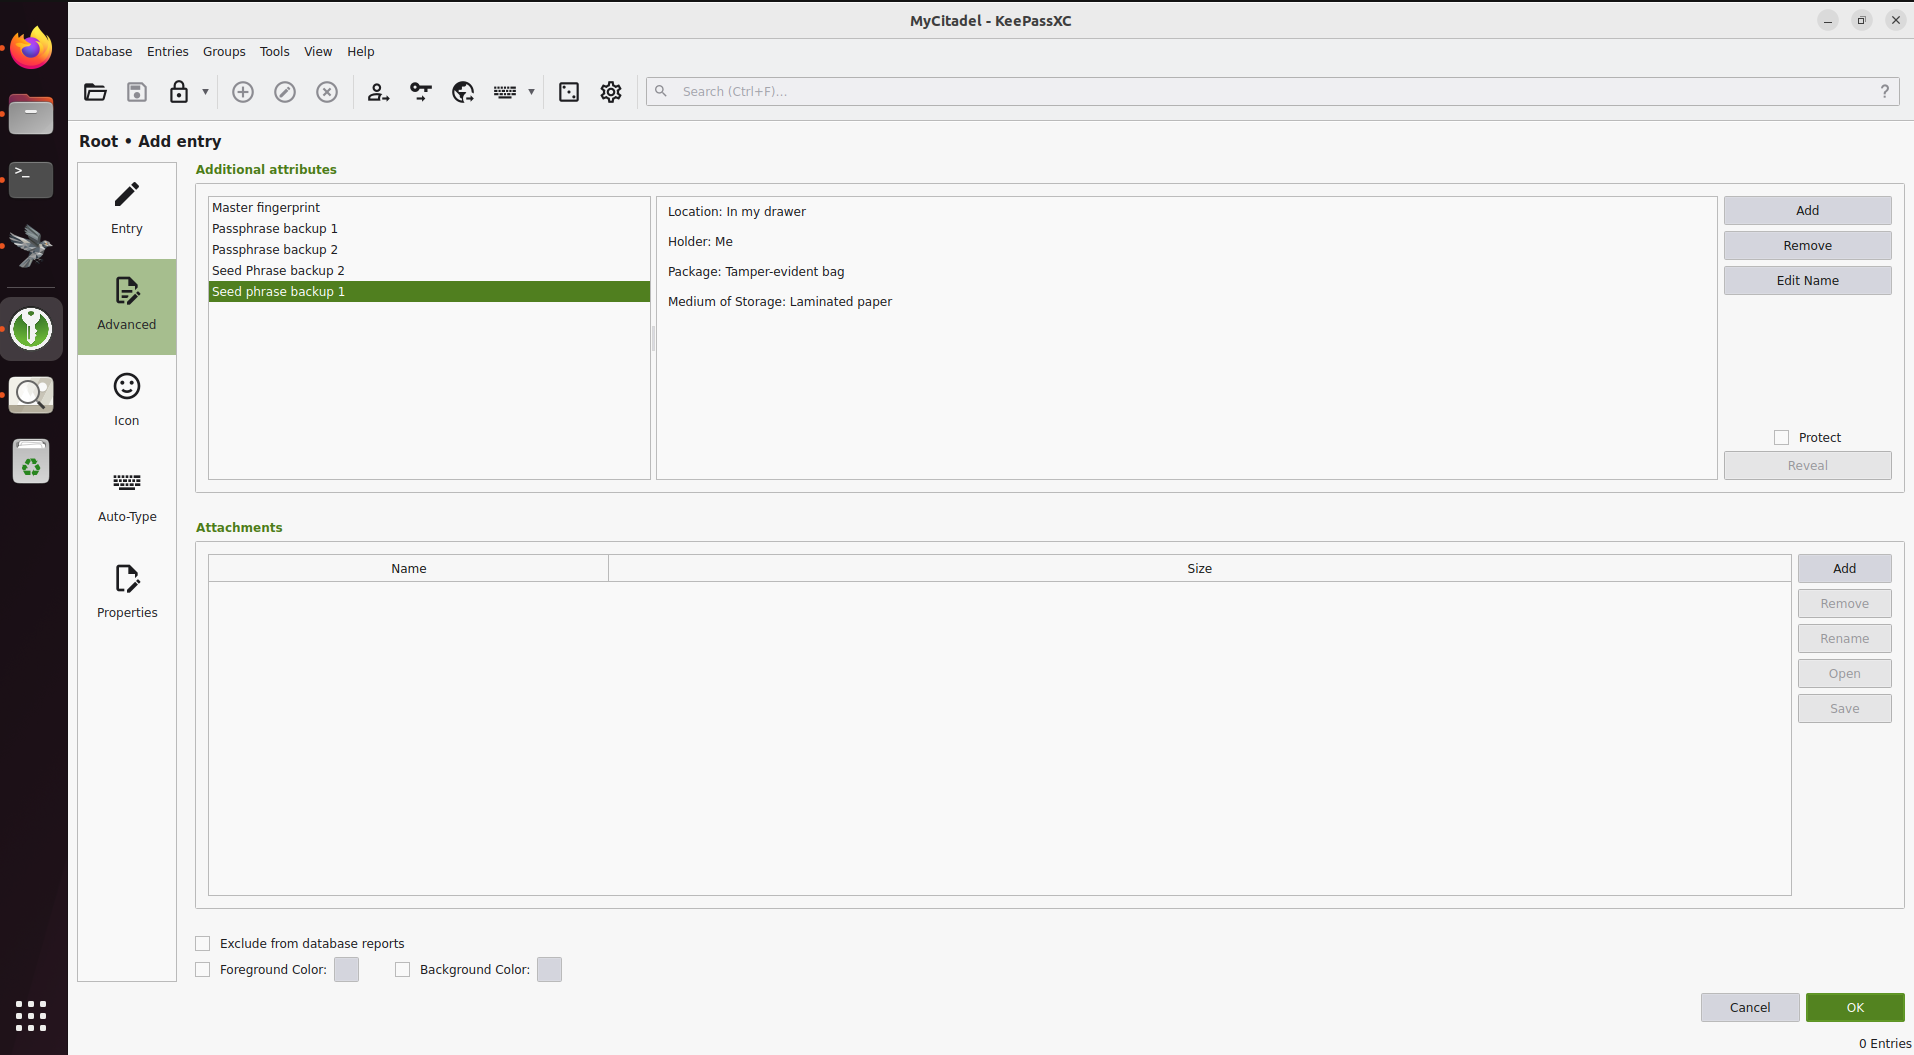
Task: Click into the attribute value text area
Action: click(x=1187, y=338)
